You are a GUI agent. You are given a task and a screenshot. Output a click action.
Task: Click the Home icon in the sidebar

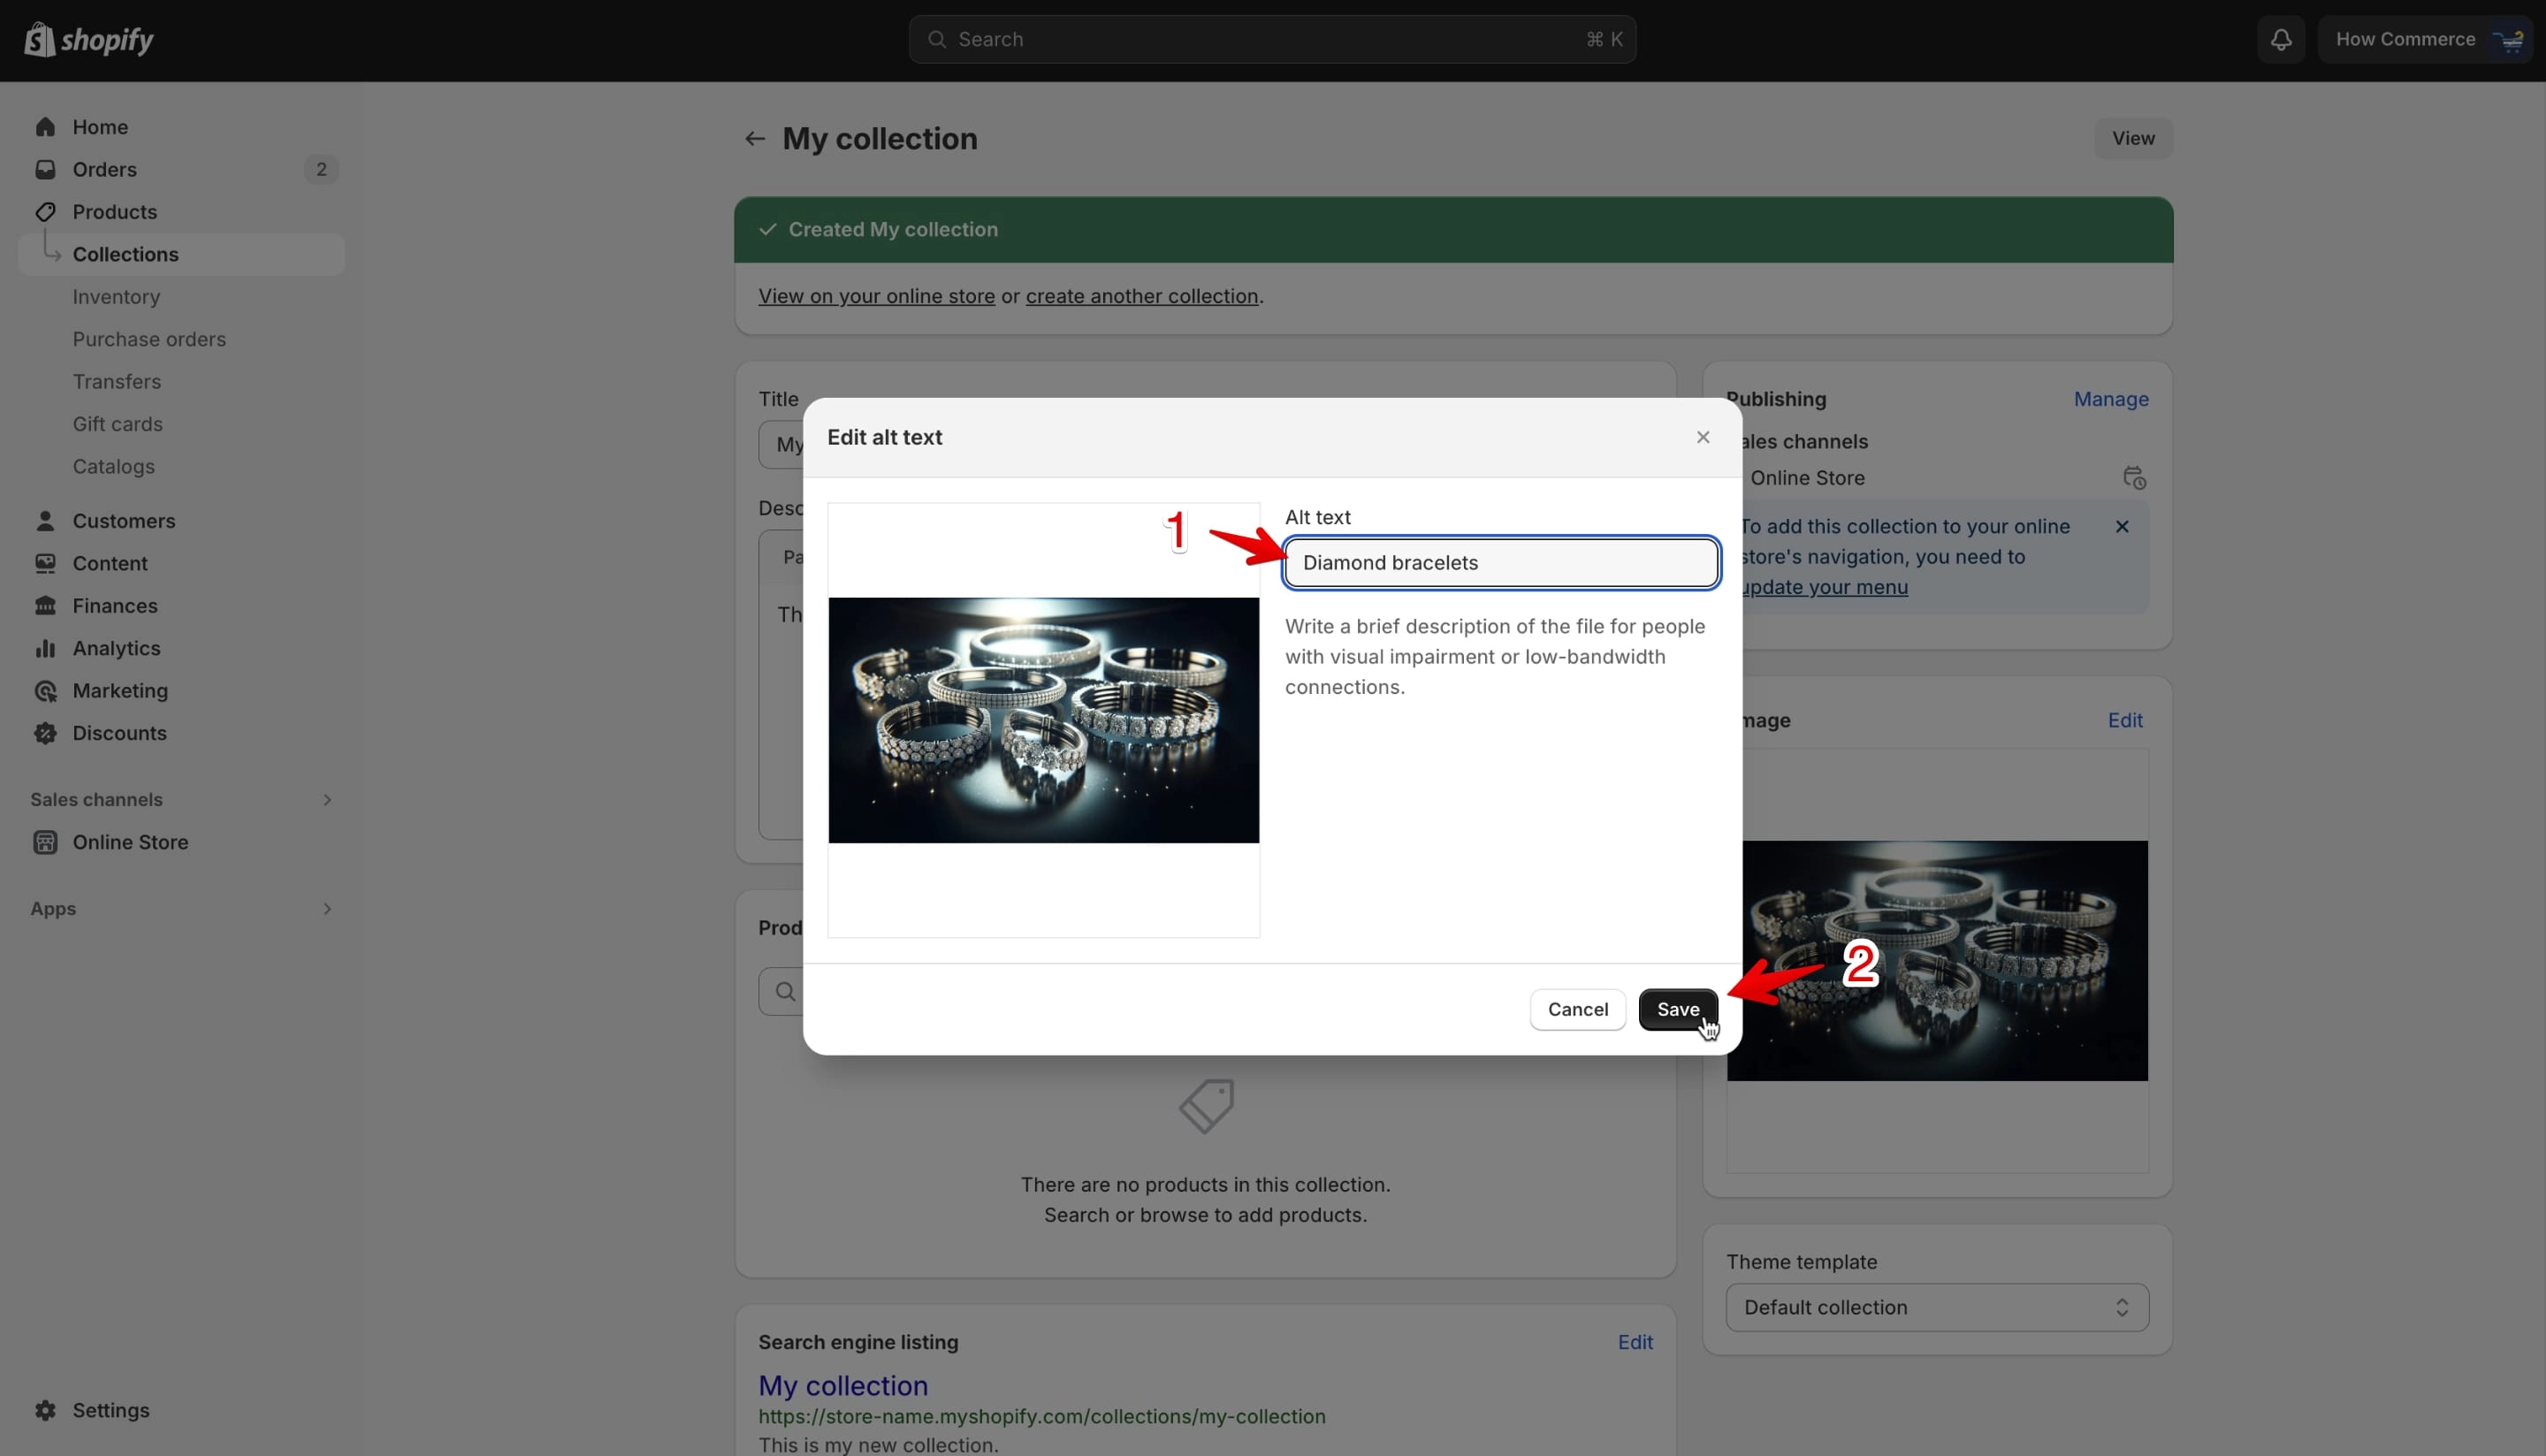[x=45, y=127]
